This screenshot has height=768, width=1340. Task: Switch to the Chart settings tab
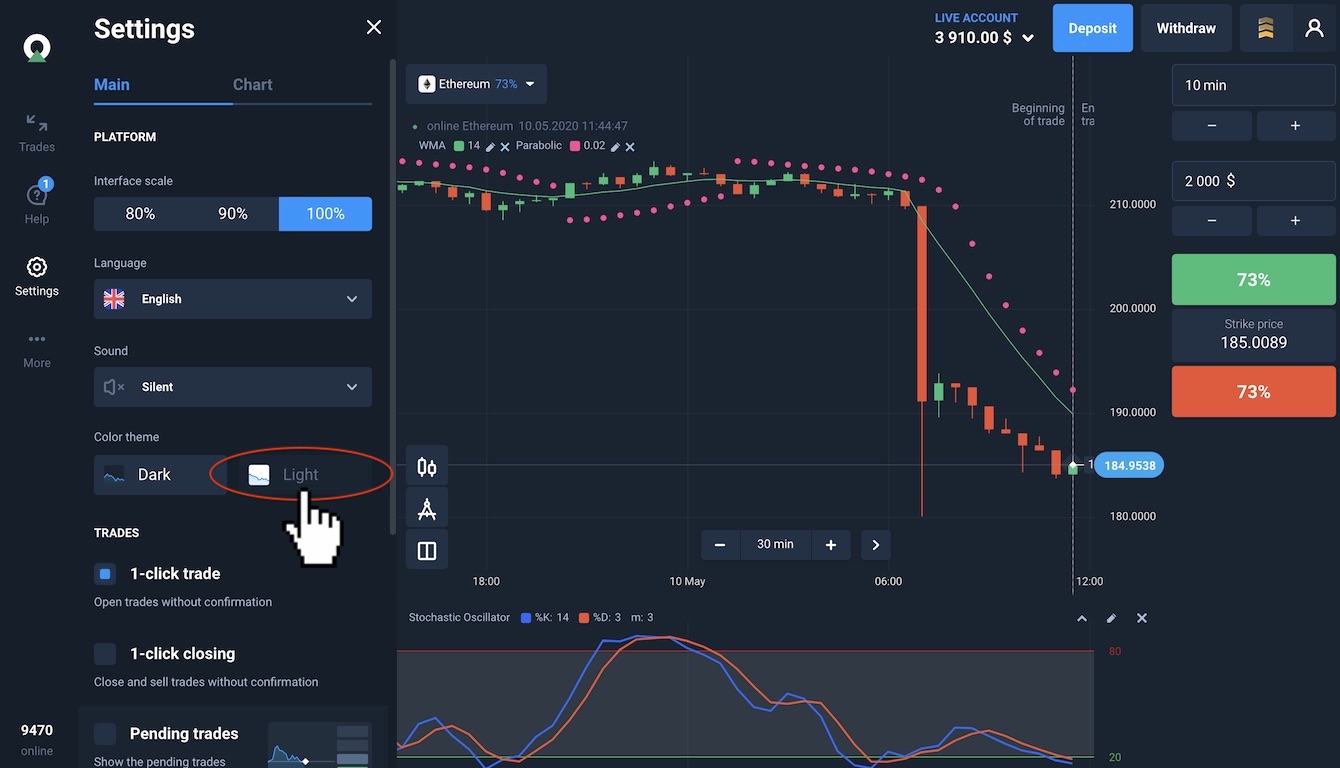click(252, 85)
